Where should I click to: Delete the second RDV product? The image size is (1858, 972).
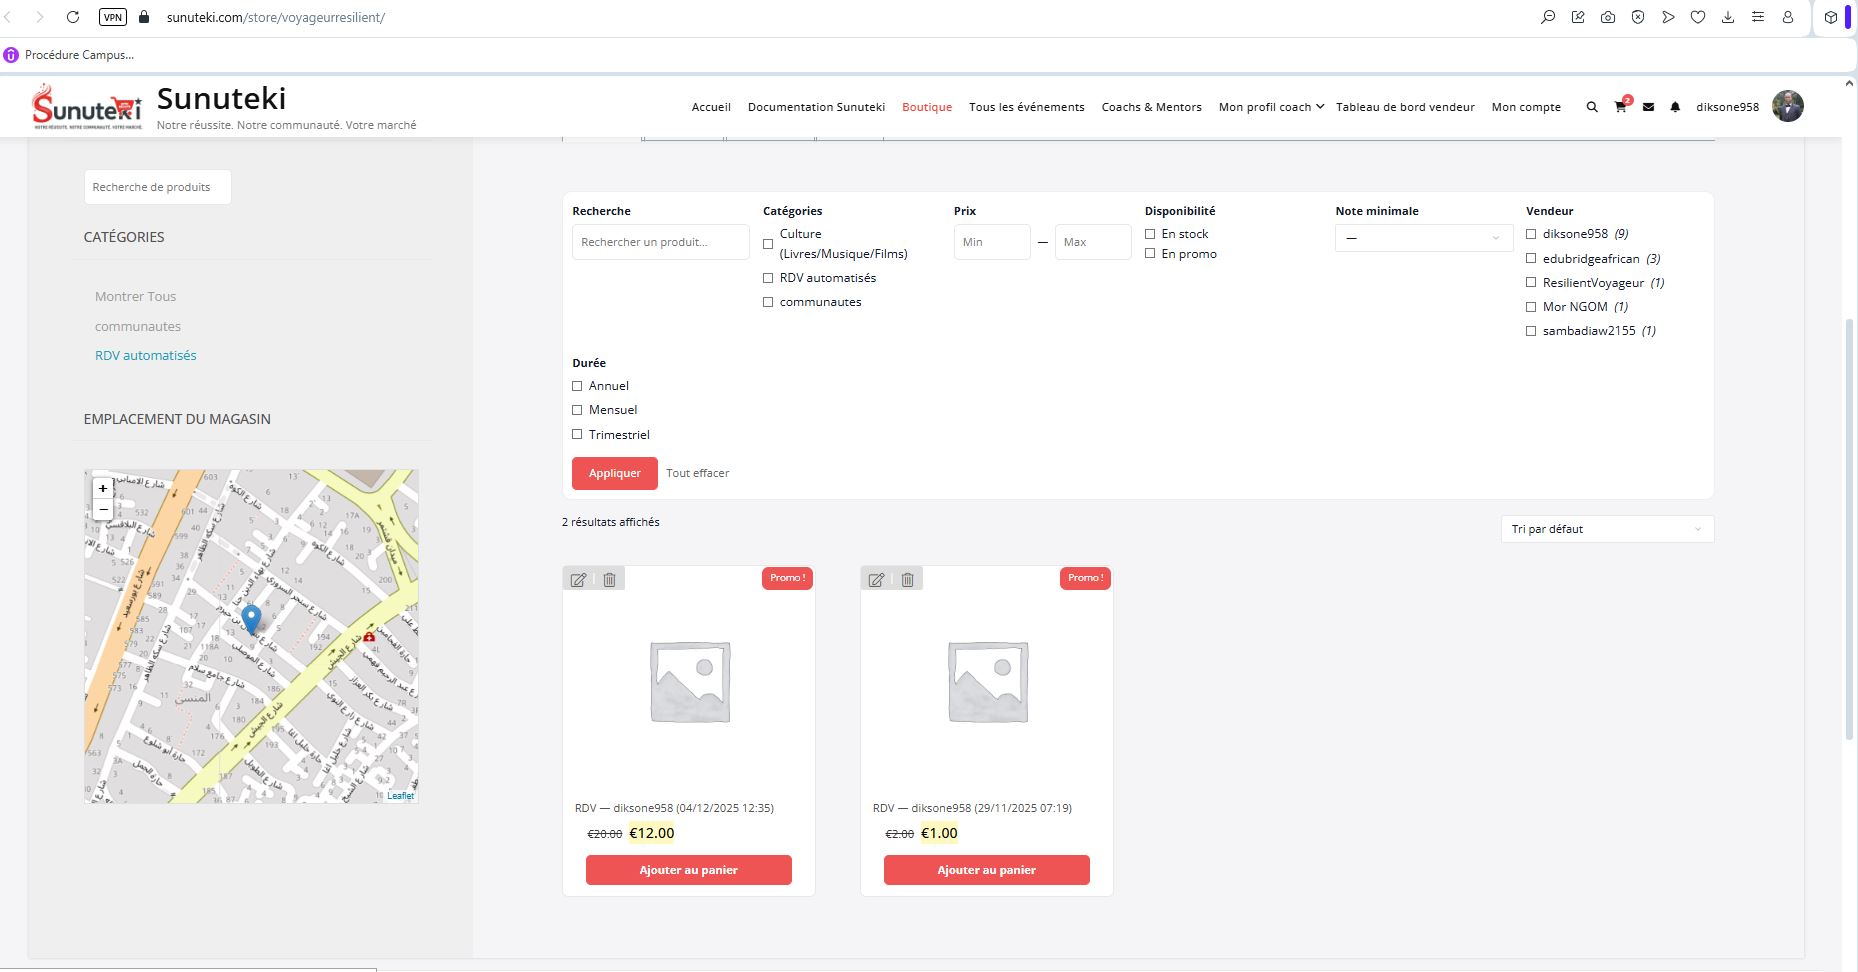[907, 579]
